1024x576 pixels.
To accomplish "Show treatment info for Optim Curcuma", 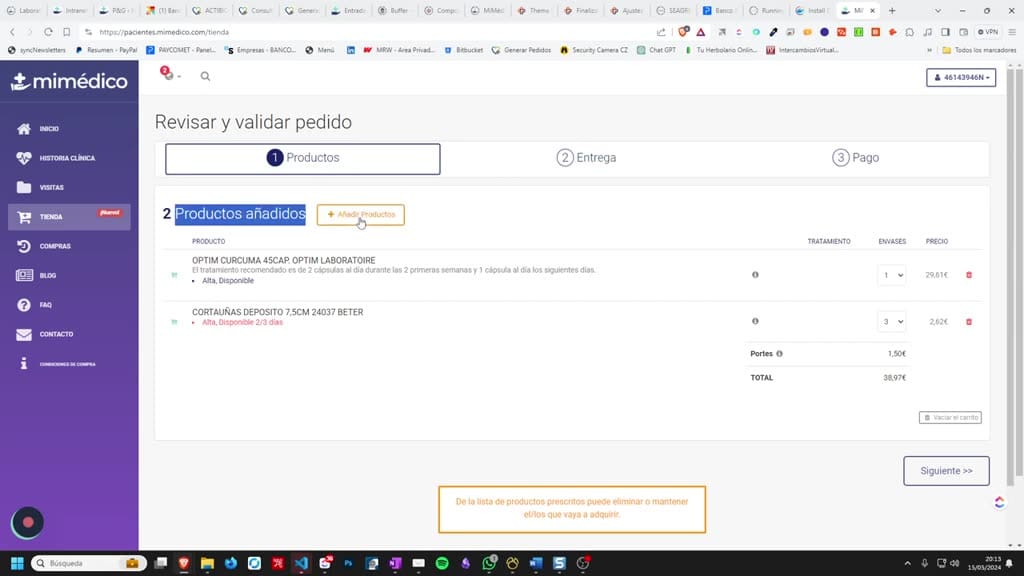I will pyautogui.click(x=755, y=275).
